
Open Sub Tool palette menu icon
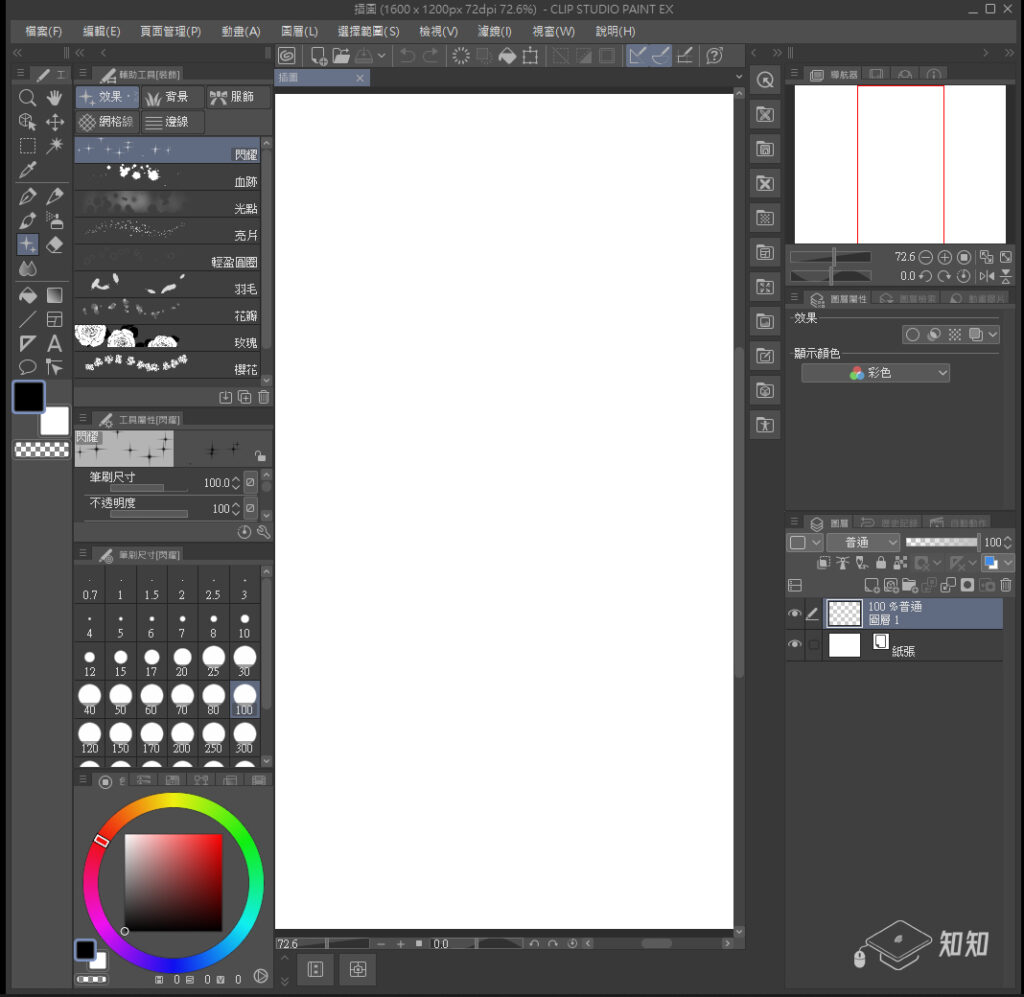click(83, 73)
